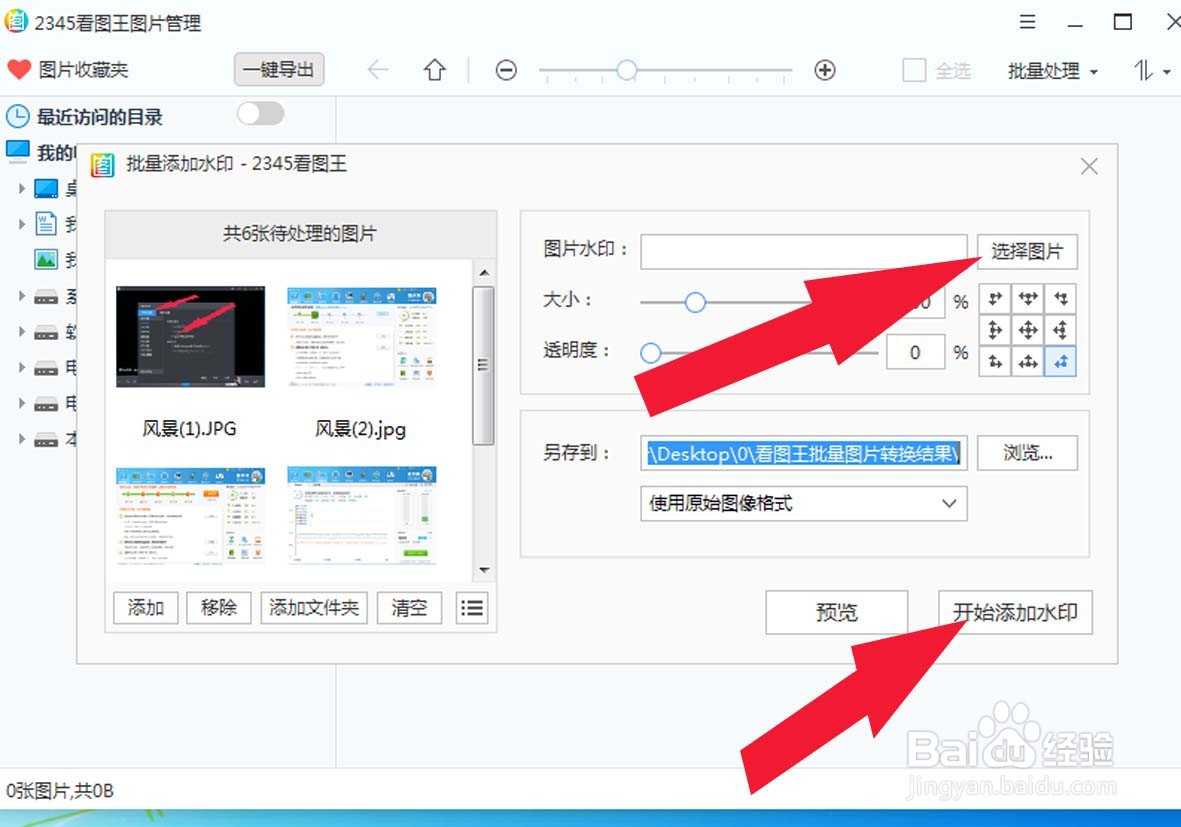Select bottom-right watermark position

pos(1060,362)
